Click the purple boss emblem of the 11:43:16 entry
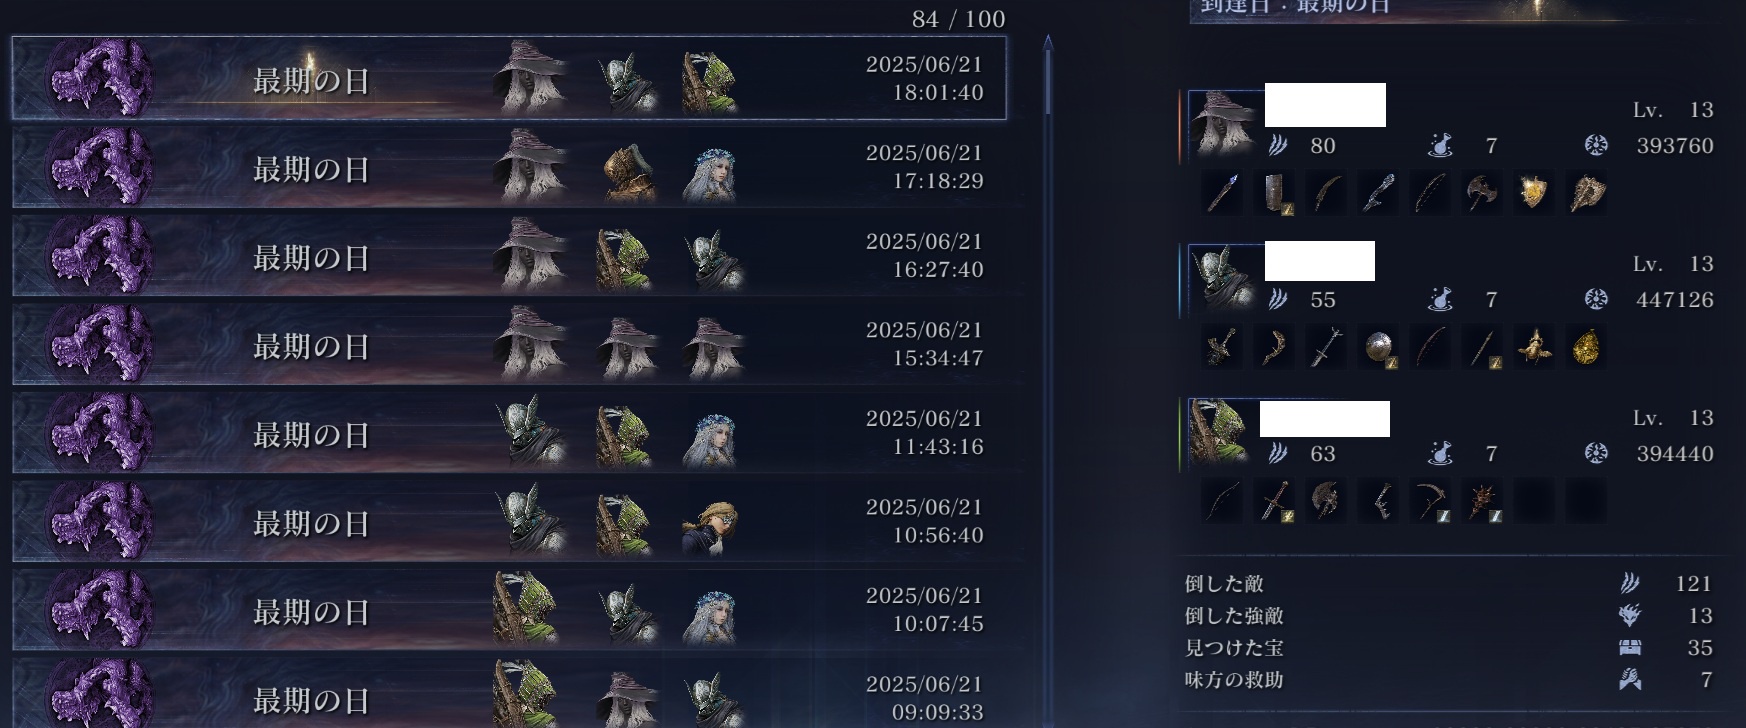 coord(99,433)
